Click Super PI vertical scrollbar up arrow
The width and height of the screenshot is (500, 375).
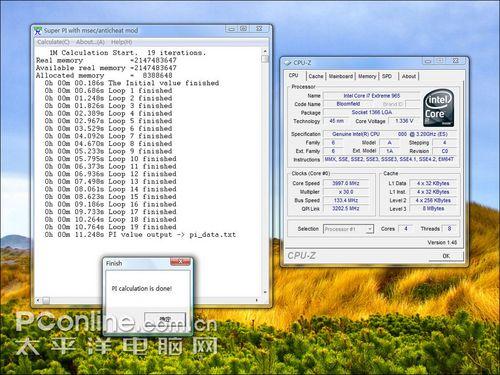265,51
